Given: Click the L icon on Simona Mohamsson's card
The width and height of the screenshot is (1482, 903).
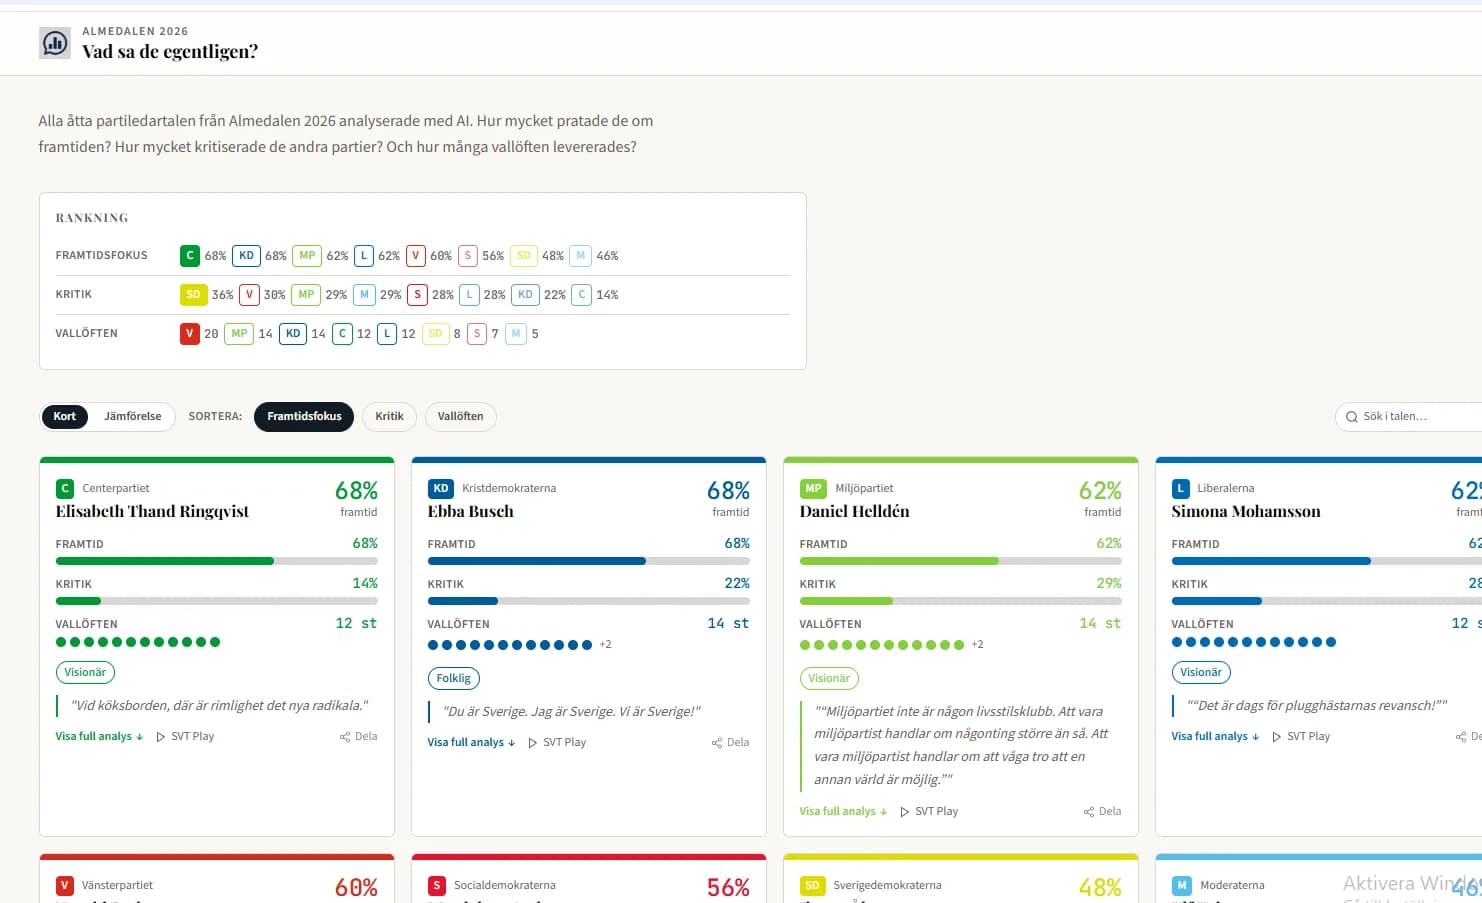Looking at the screenshot, I should (x=1181, y=489).
